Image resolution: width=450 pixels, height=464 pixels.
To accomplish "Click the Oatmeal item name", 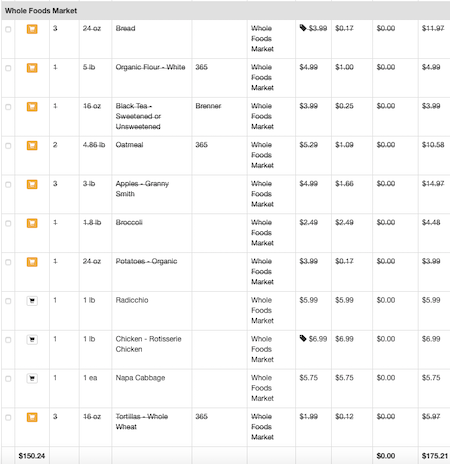I will [129, 145].
